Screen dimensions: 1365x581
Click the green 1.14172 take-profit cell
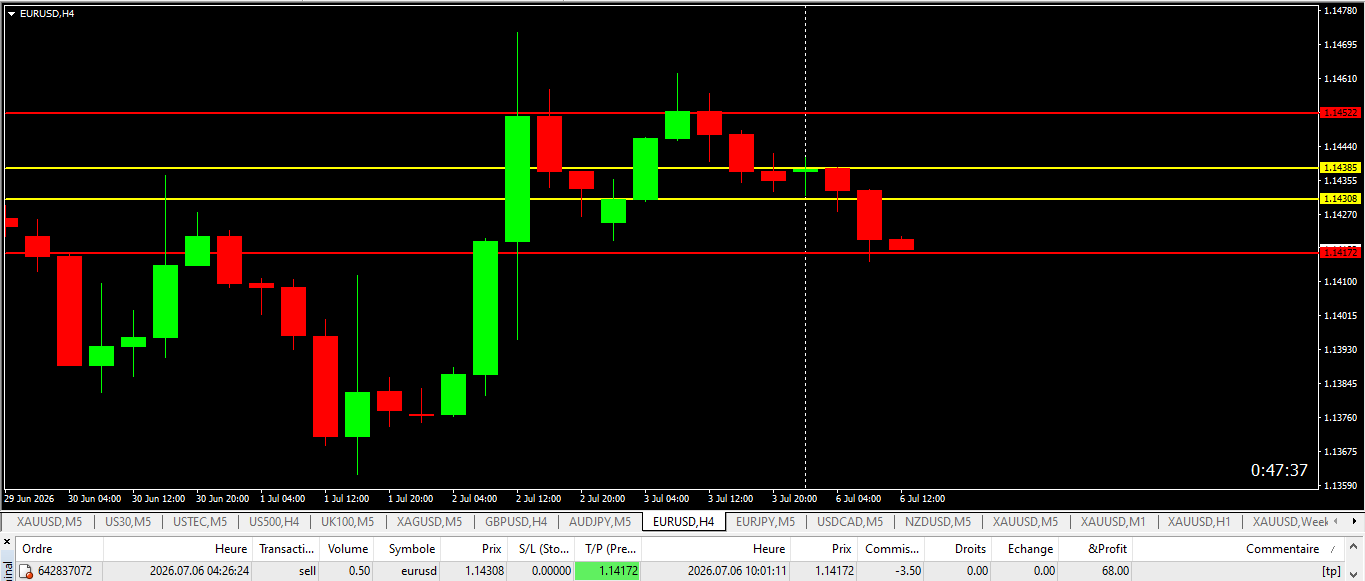coord(608,571)
